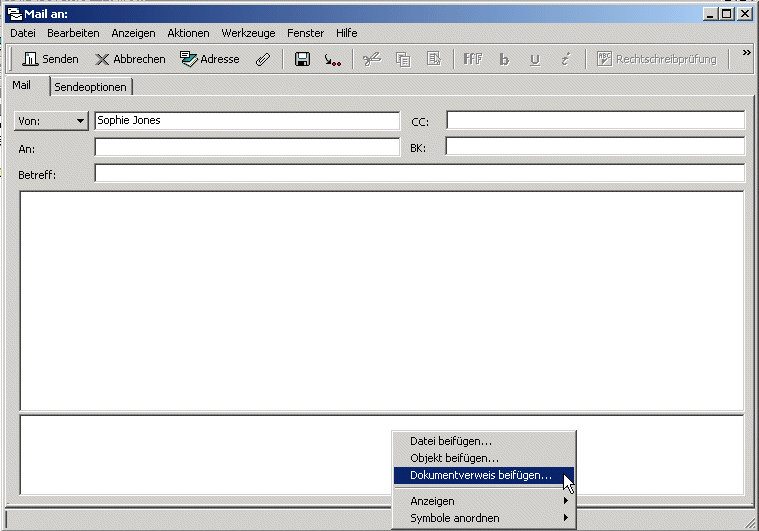
Task: Switch to the Sendeoptionen tab
Action: click(91, 87)
